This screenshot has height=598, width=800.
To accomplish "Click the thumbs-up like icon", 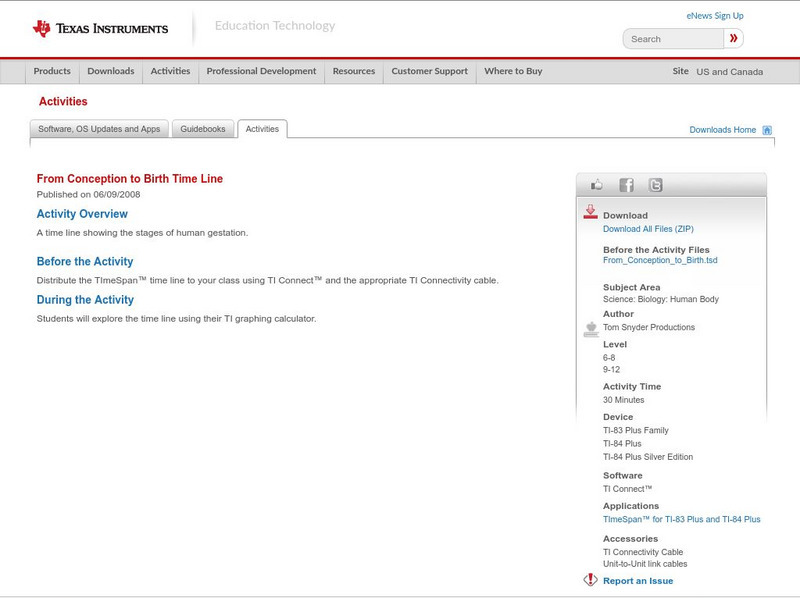I will [597, 185].
